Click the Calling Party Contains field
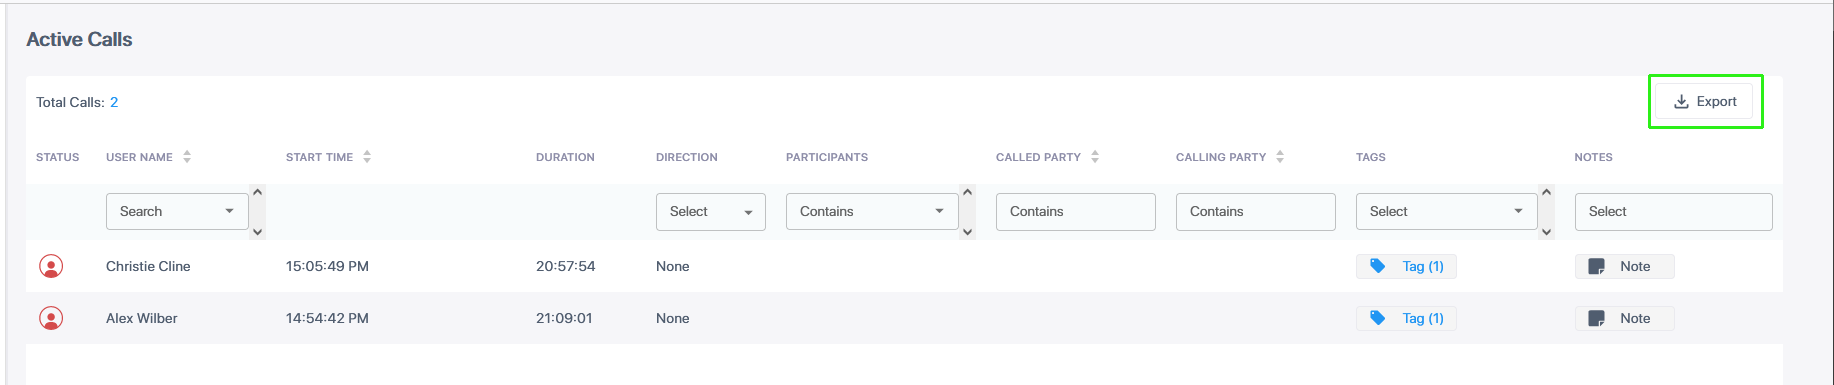 tap(1255, 211)
